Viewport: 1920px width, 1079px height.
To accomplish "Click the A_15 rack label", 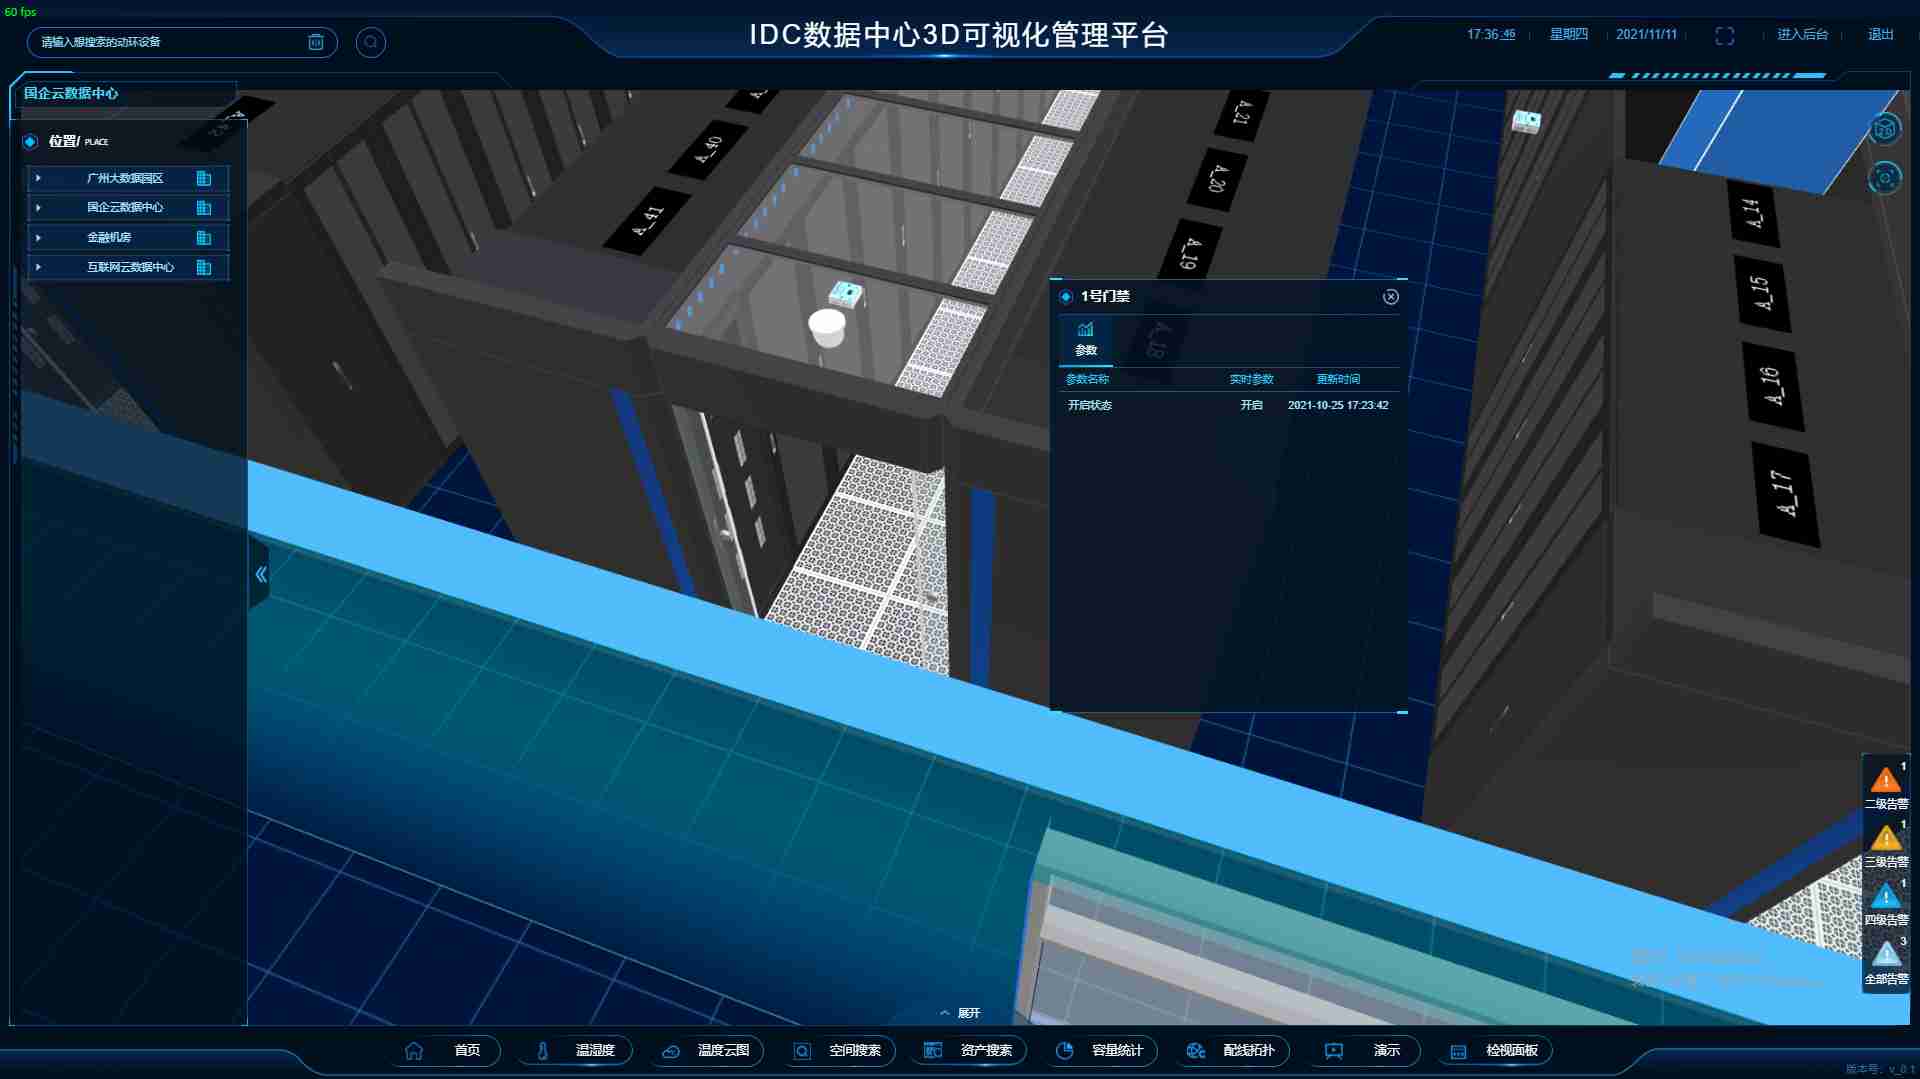I will coord(1762,294).
